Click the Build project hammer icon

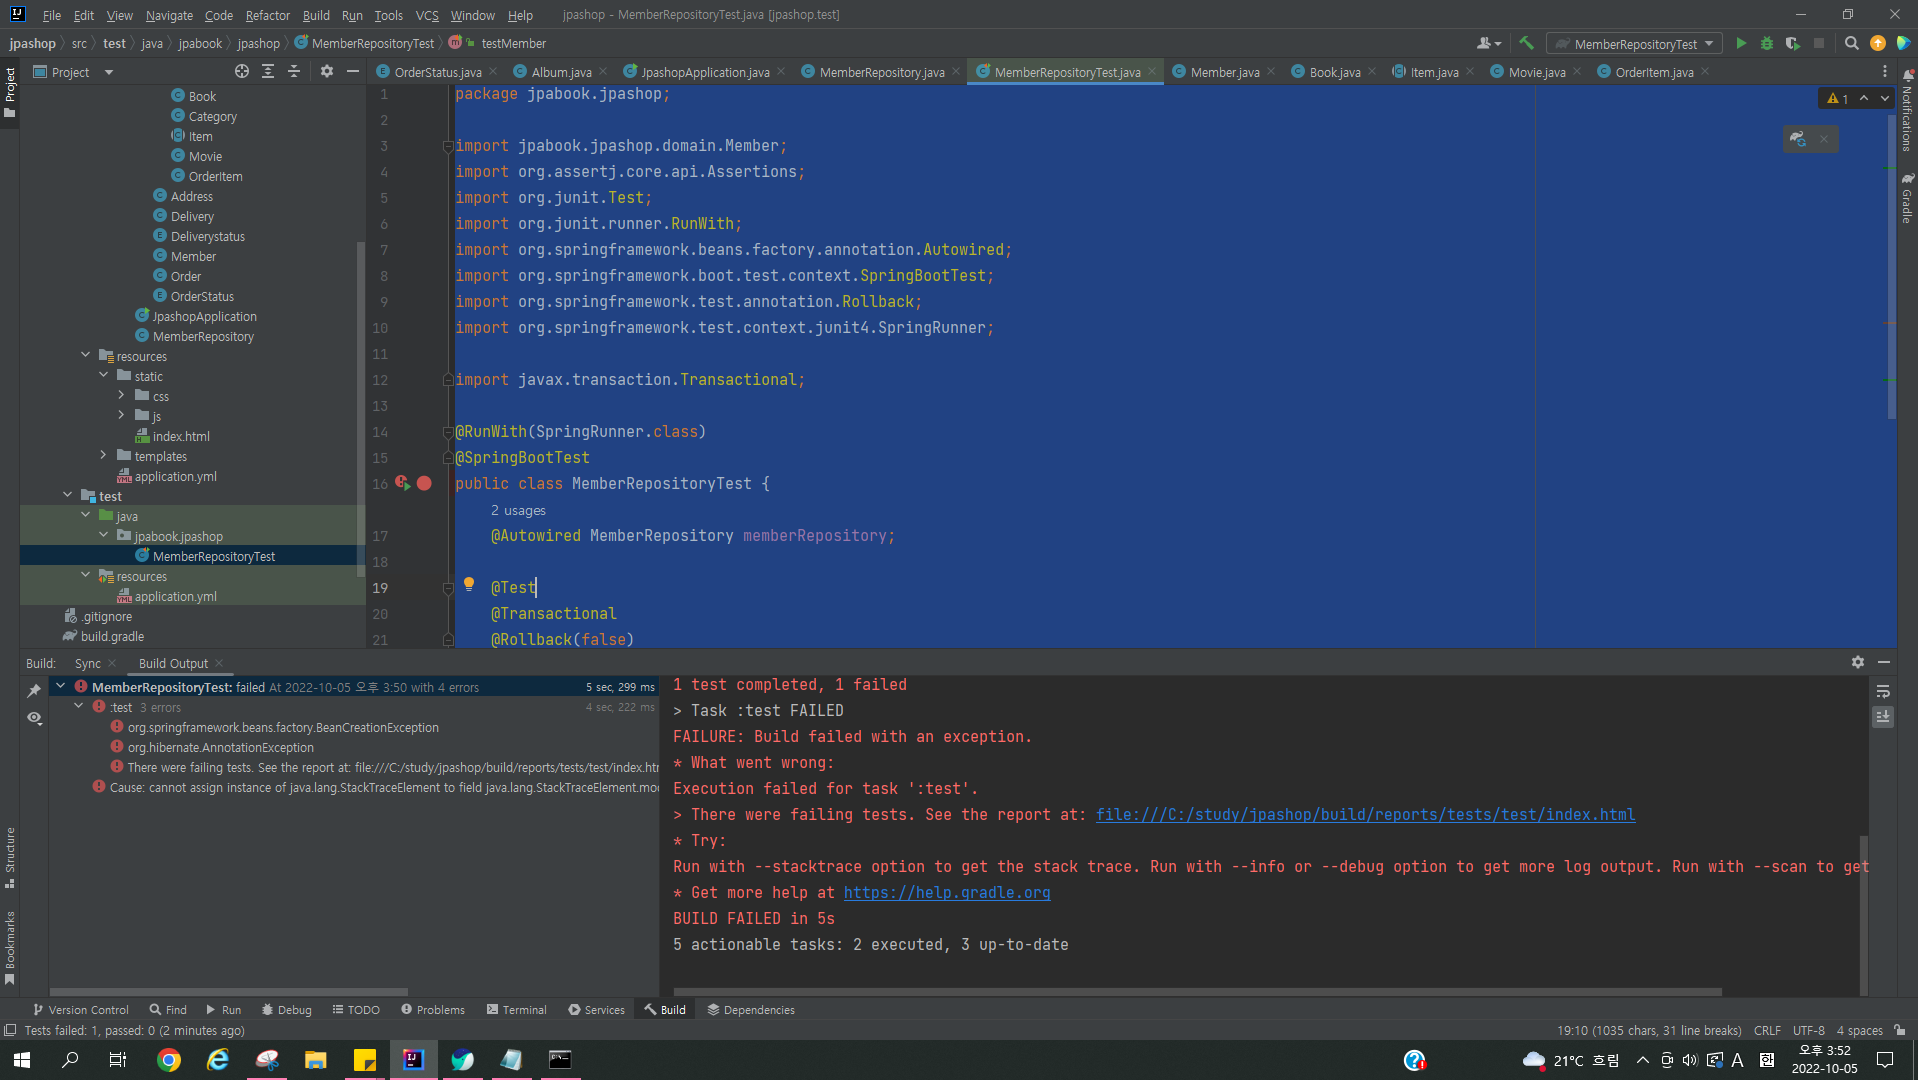[1526, 43]
